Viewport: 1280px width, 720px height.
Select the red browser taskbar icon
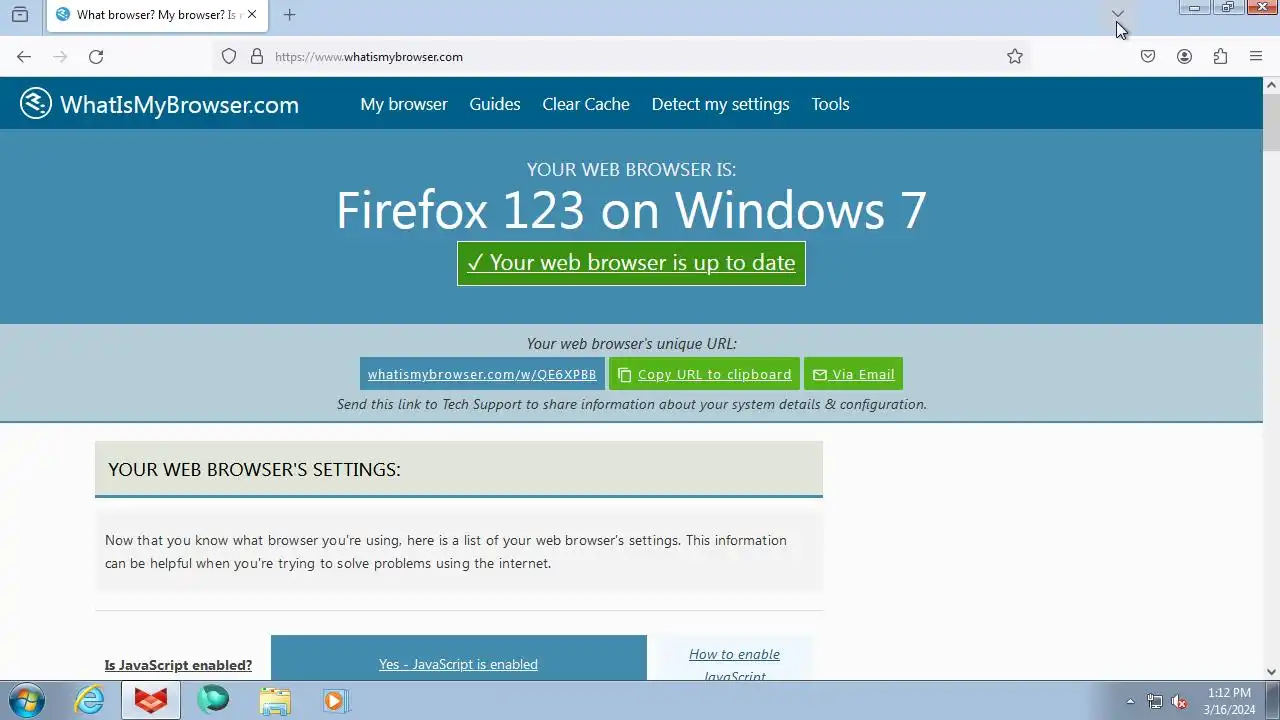[x=151, y=700]
